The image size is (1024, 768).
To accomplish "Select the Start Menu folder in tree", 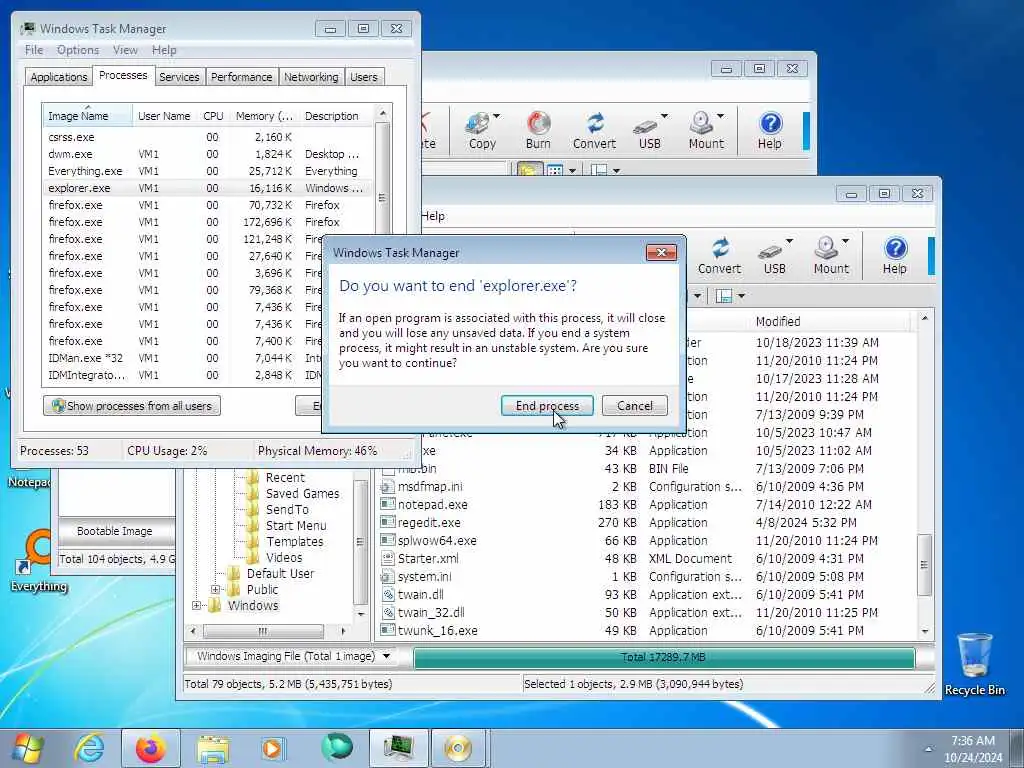I will coord(296,526).
